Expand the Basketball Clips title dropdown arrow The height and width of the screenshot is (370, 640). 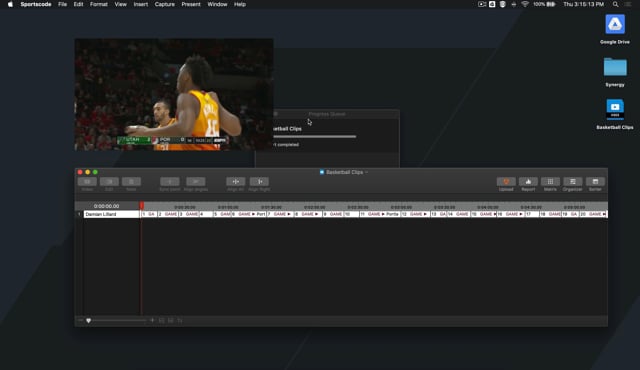tap(367, 172)
